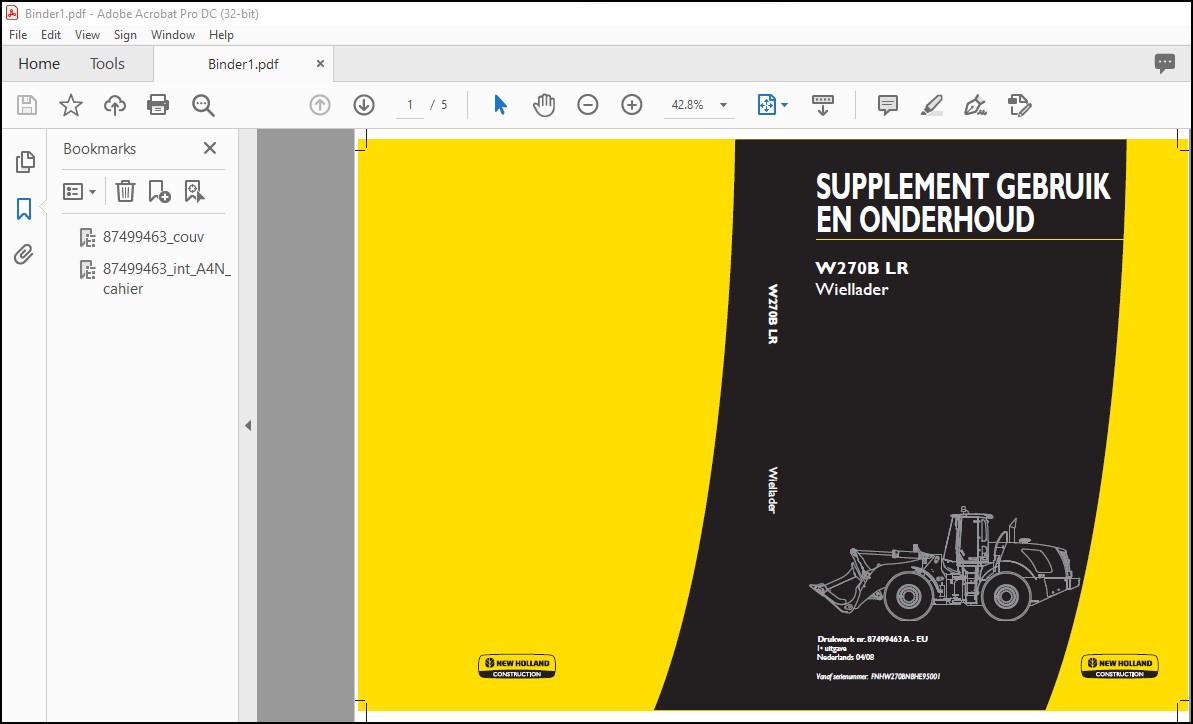This screenshot has width=1193, height=724.
Task: Choose the Selection arrow tool
Action: tap(500, 105)
